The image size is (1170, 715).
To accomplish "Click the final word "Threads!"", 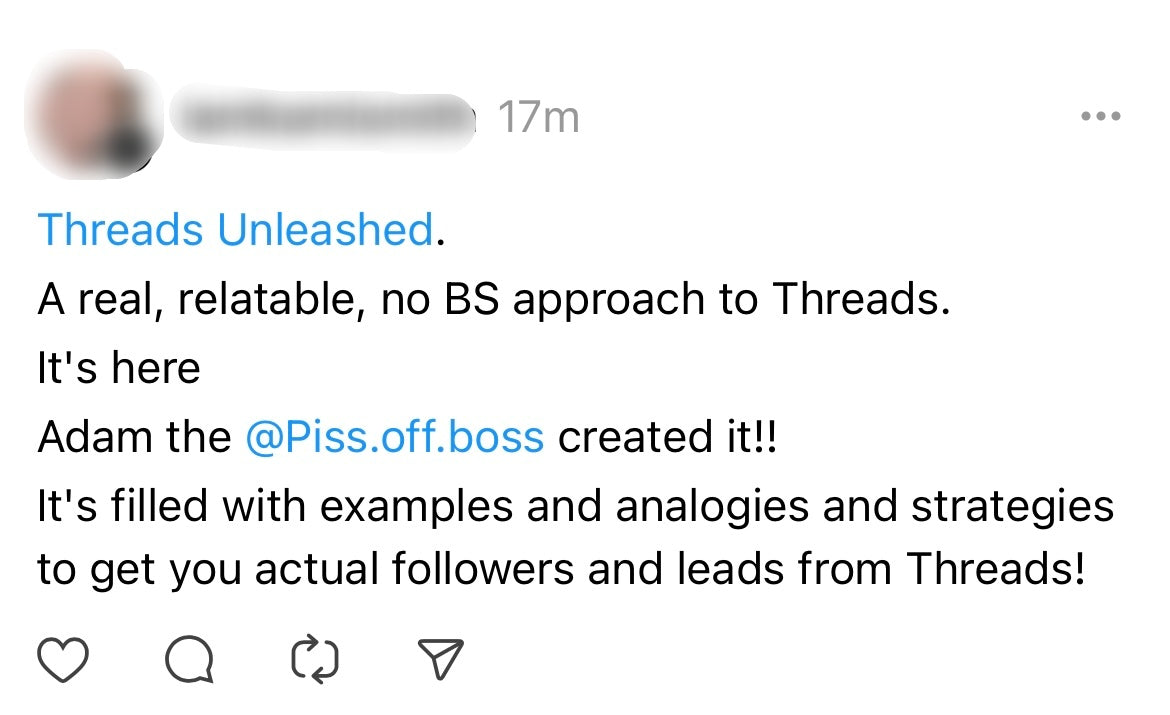I will point(995,570).
